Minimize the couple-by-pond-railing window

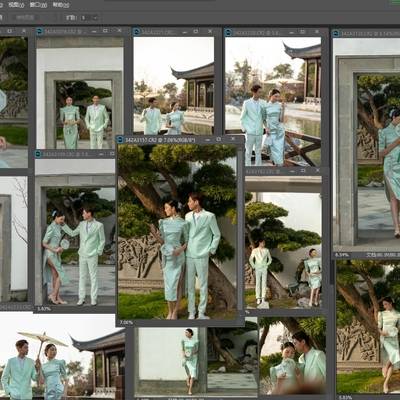[291, 32]
